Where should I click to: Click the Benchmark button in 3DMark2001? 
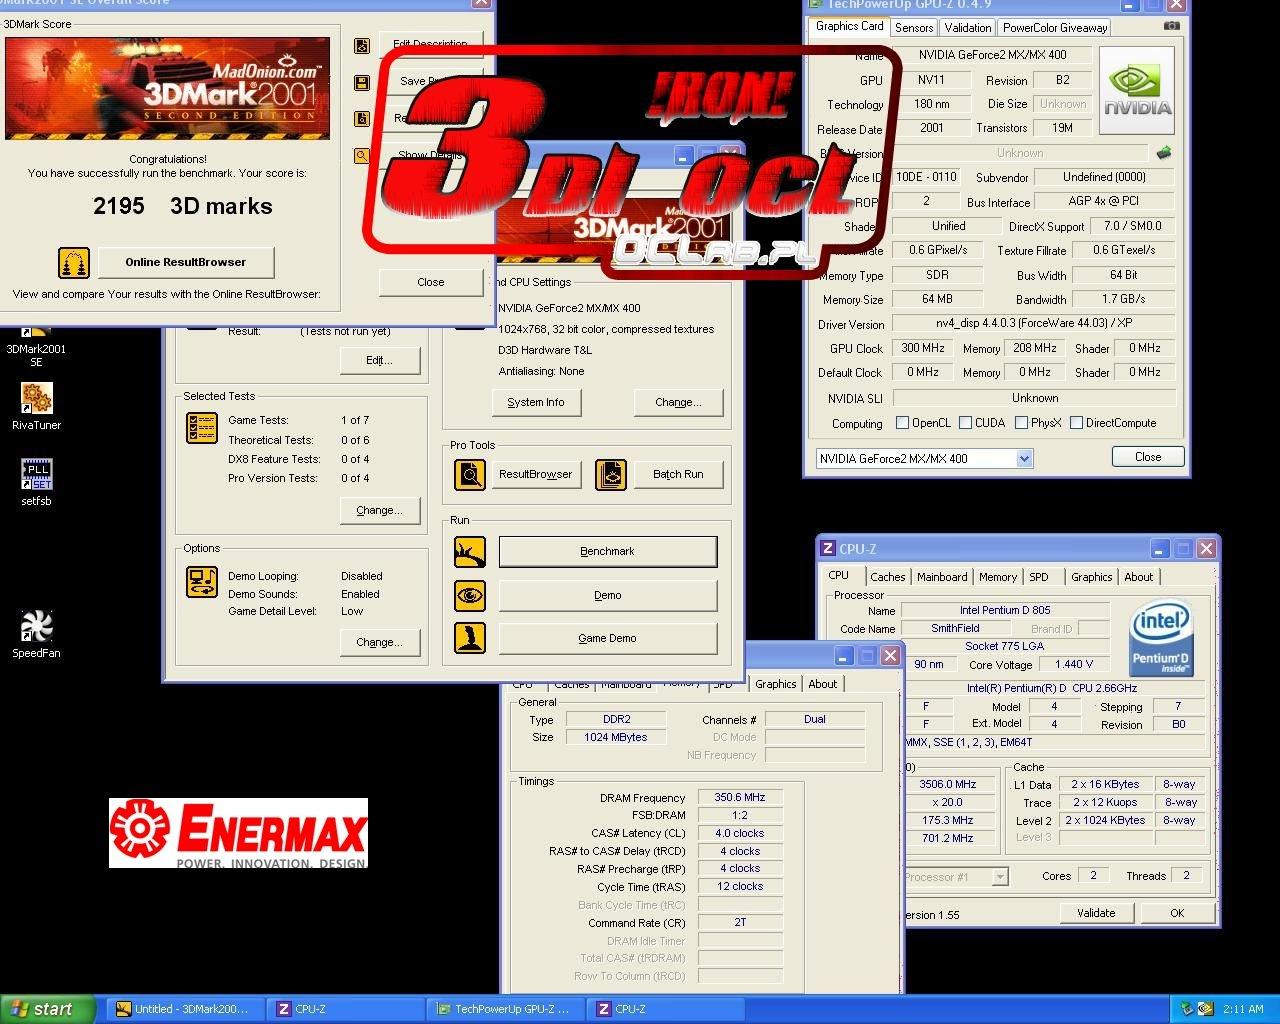608,551
